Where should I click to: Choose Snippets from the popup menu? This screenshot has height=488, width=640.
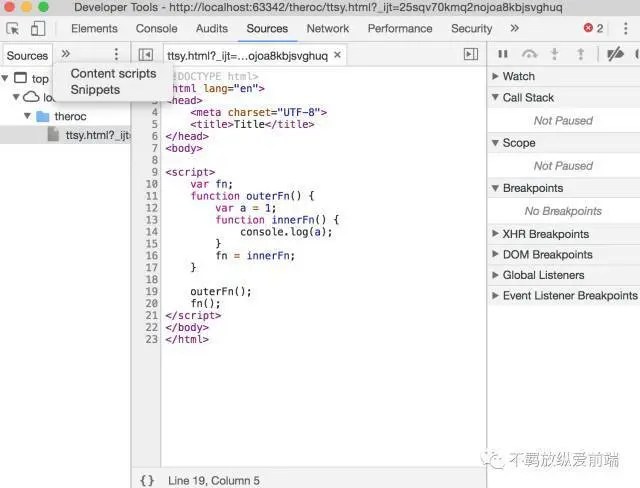click(x=95, y=90)
